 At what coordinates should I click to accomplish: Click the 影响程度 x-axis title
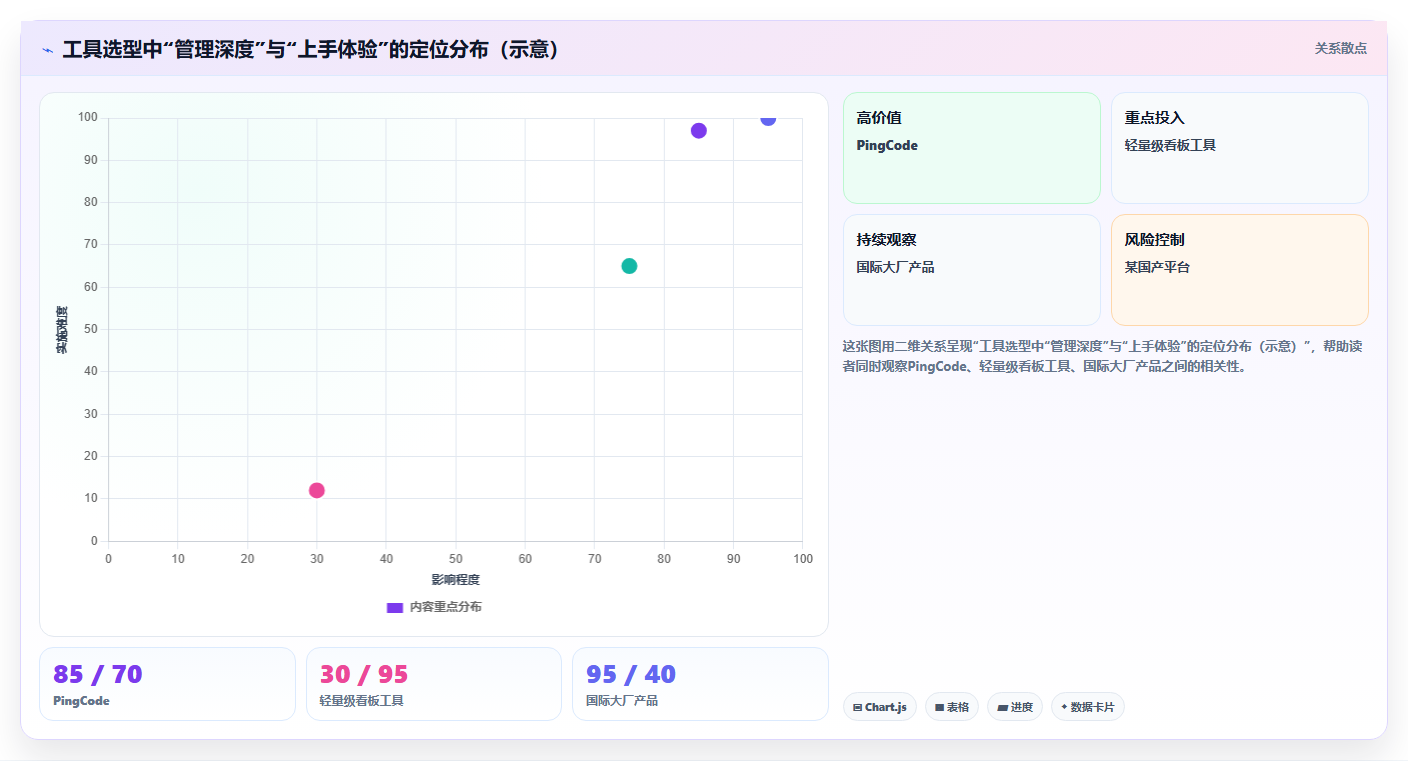point(456,580)
